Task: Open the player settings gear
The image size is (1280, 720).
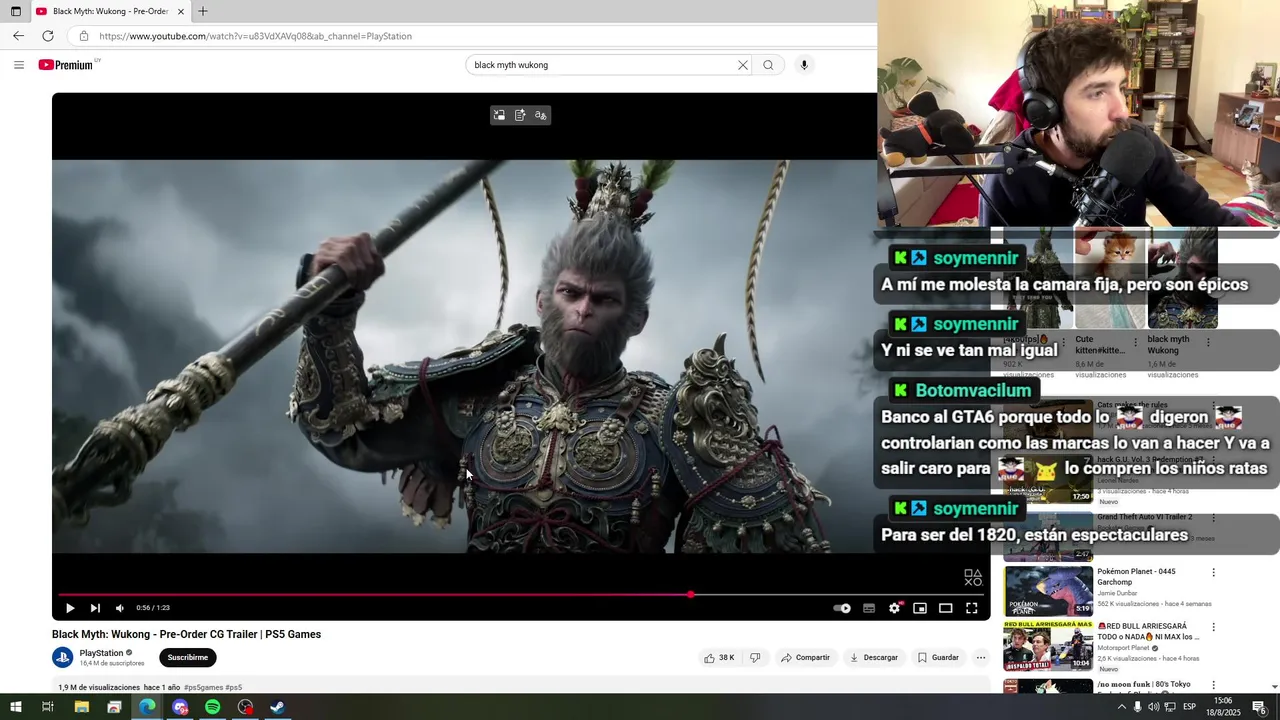Action: click(895, 608)
